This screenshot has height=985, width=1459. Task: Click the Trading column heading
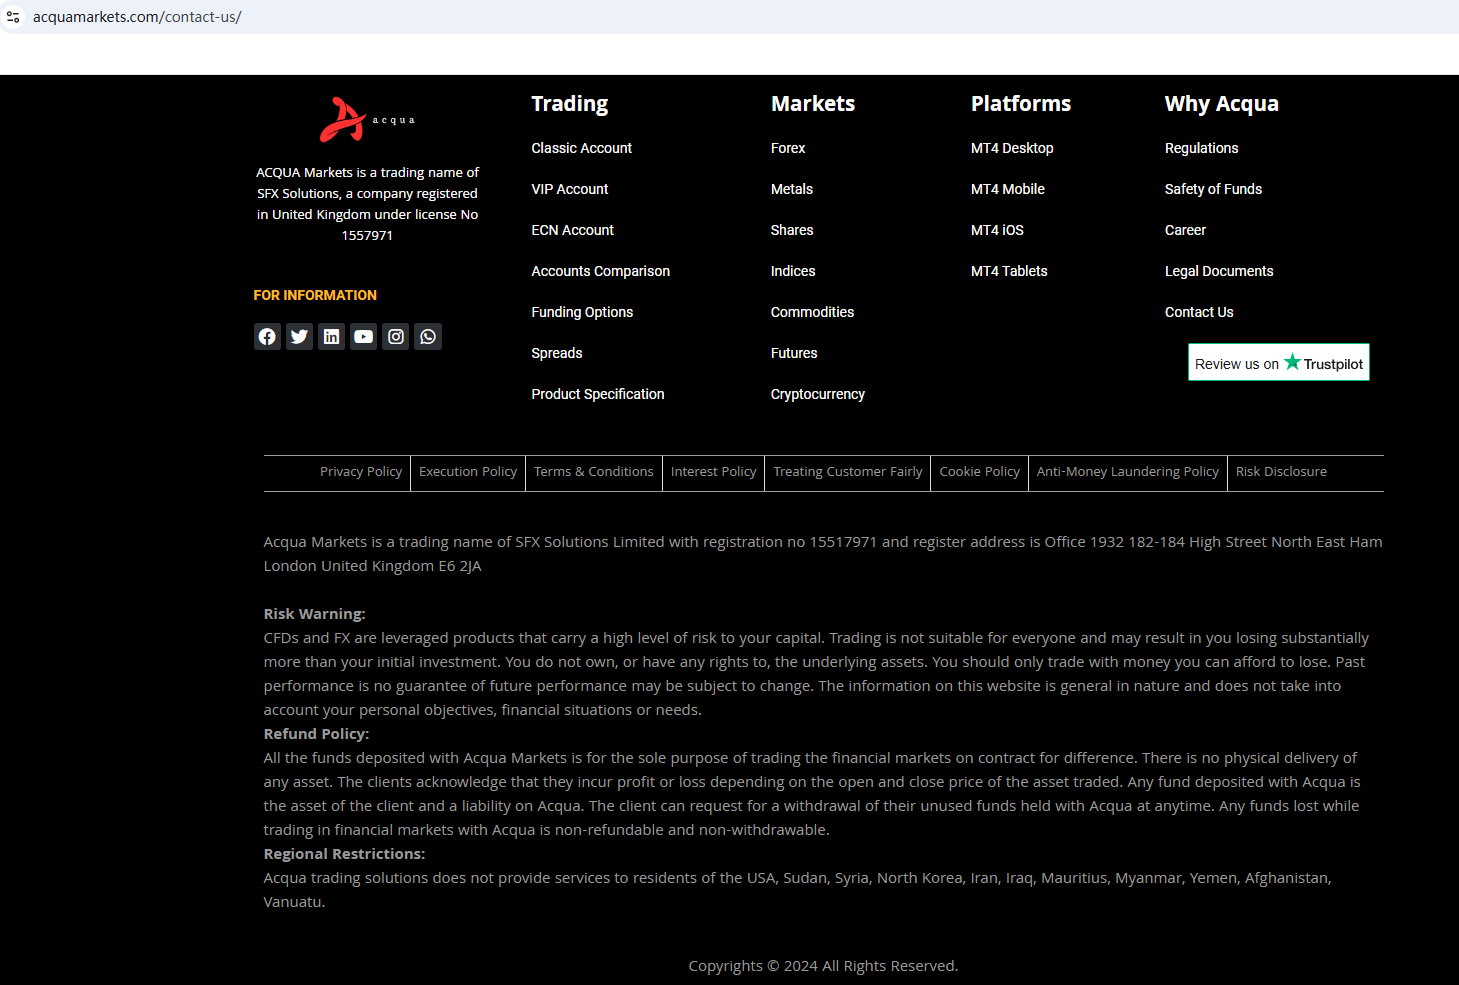(x=570, y=104)
